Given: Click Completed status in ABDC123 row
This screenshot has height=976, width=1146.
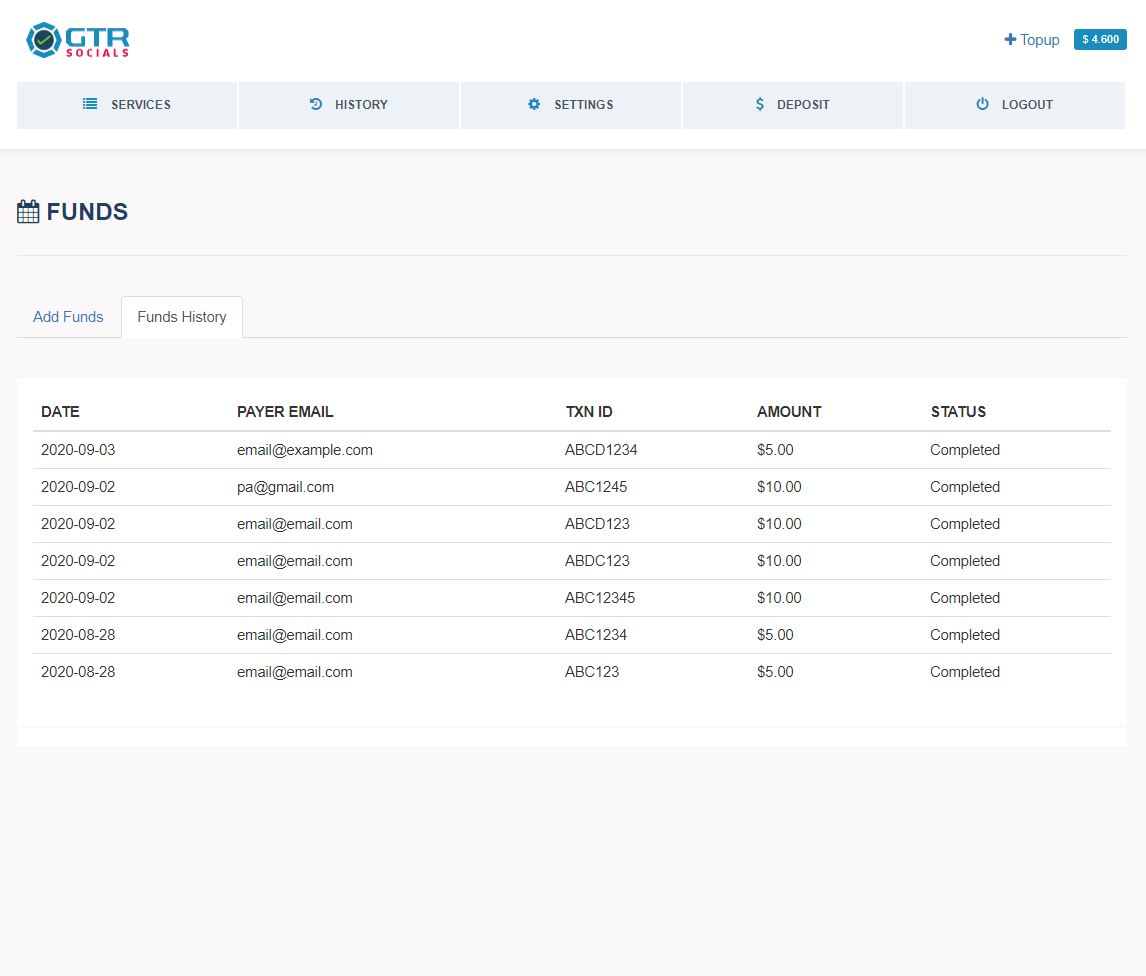Looking at the screenshot, I should pos(965,561).
